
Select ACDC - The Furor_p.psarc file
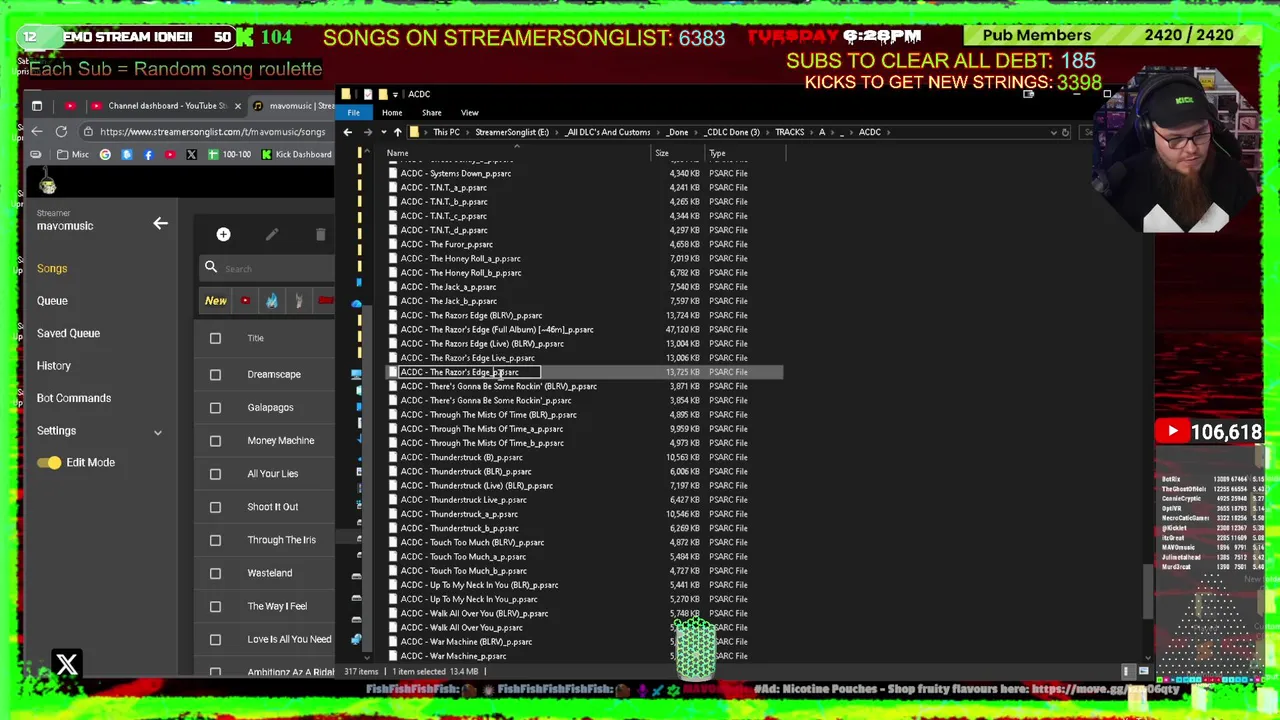point(447,244)
